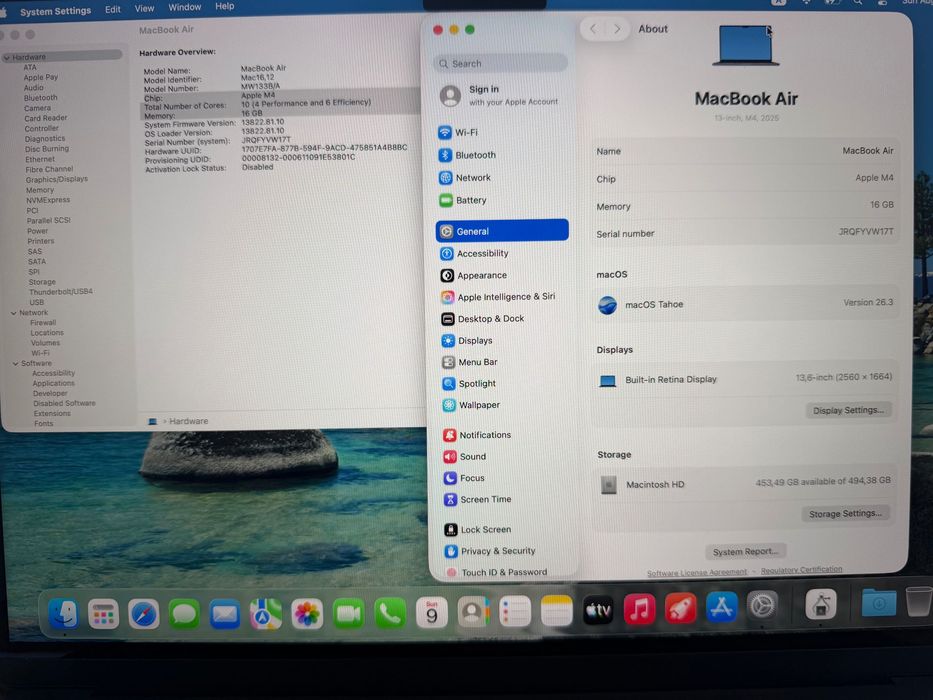Open the View menu
This screenshot has width=933, height=700.
pos(144,8)
